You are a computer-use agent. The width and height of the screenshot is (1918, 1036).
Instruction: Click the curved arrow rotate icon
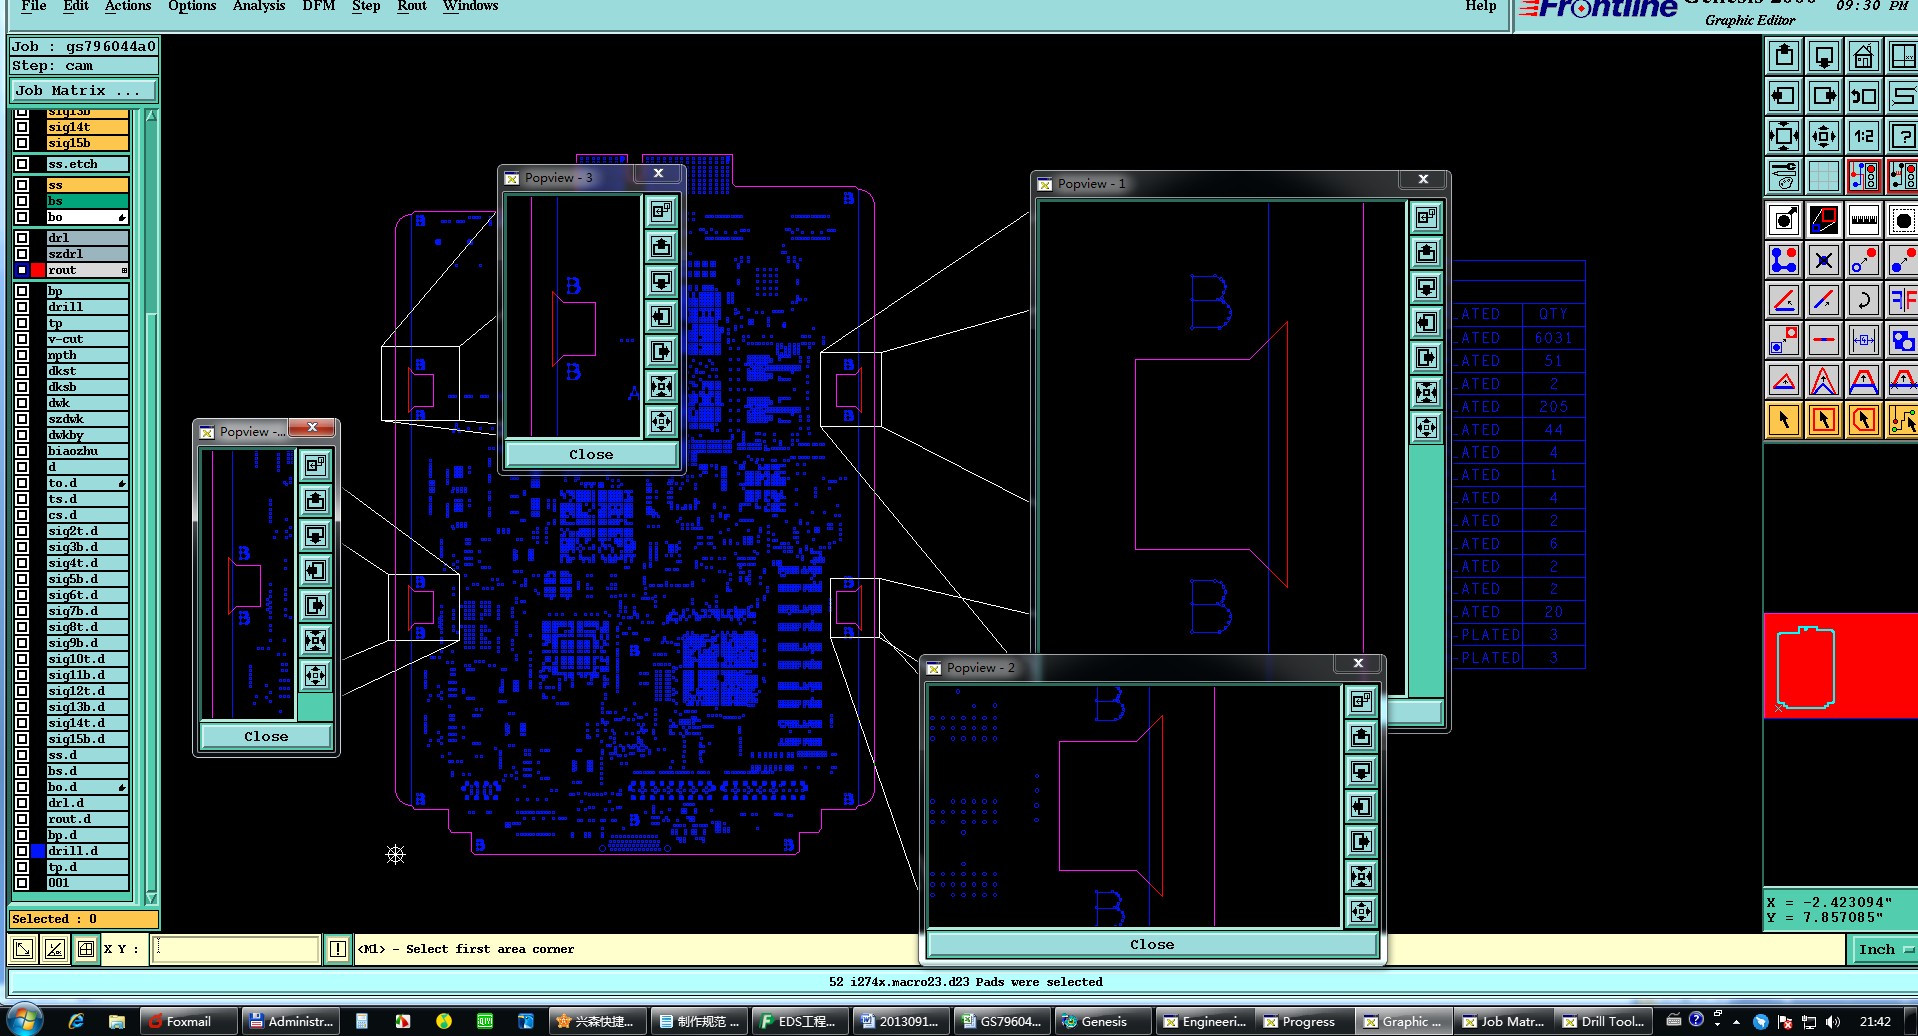[x=1863, y=300]
